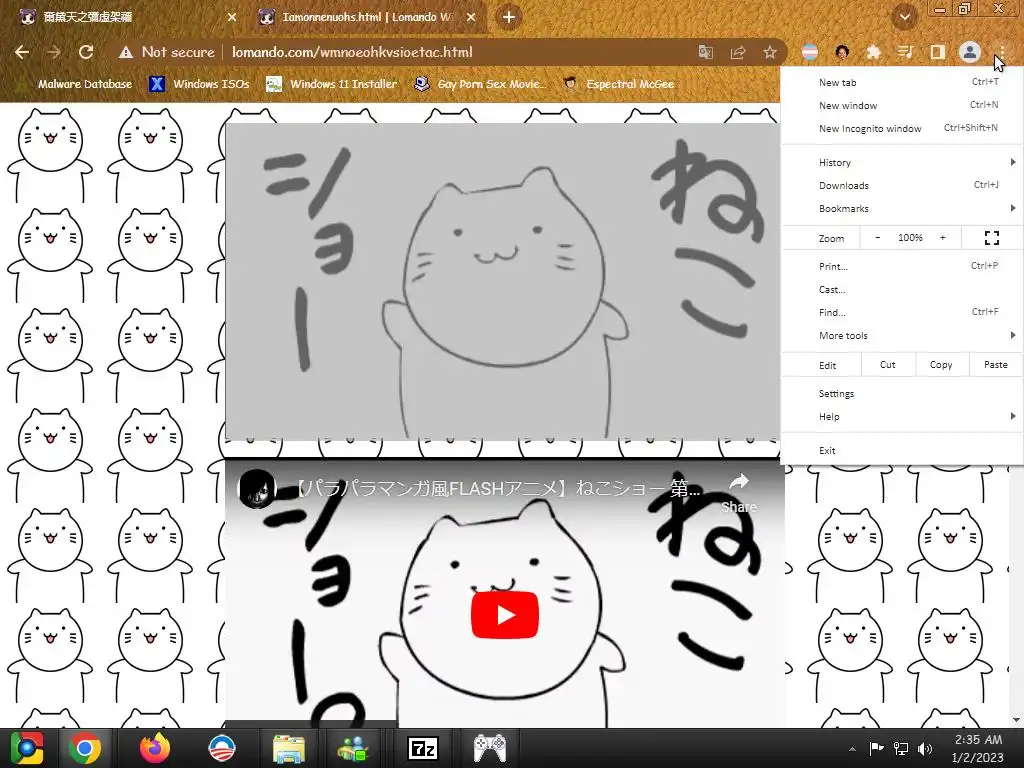Click the face avatar extension icon
This screenshot has height=768, width=1024.
(842, 52)
